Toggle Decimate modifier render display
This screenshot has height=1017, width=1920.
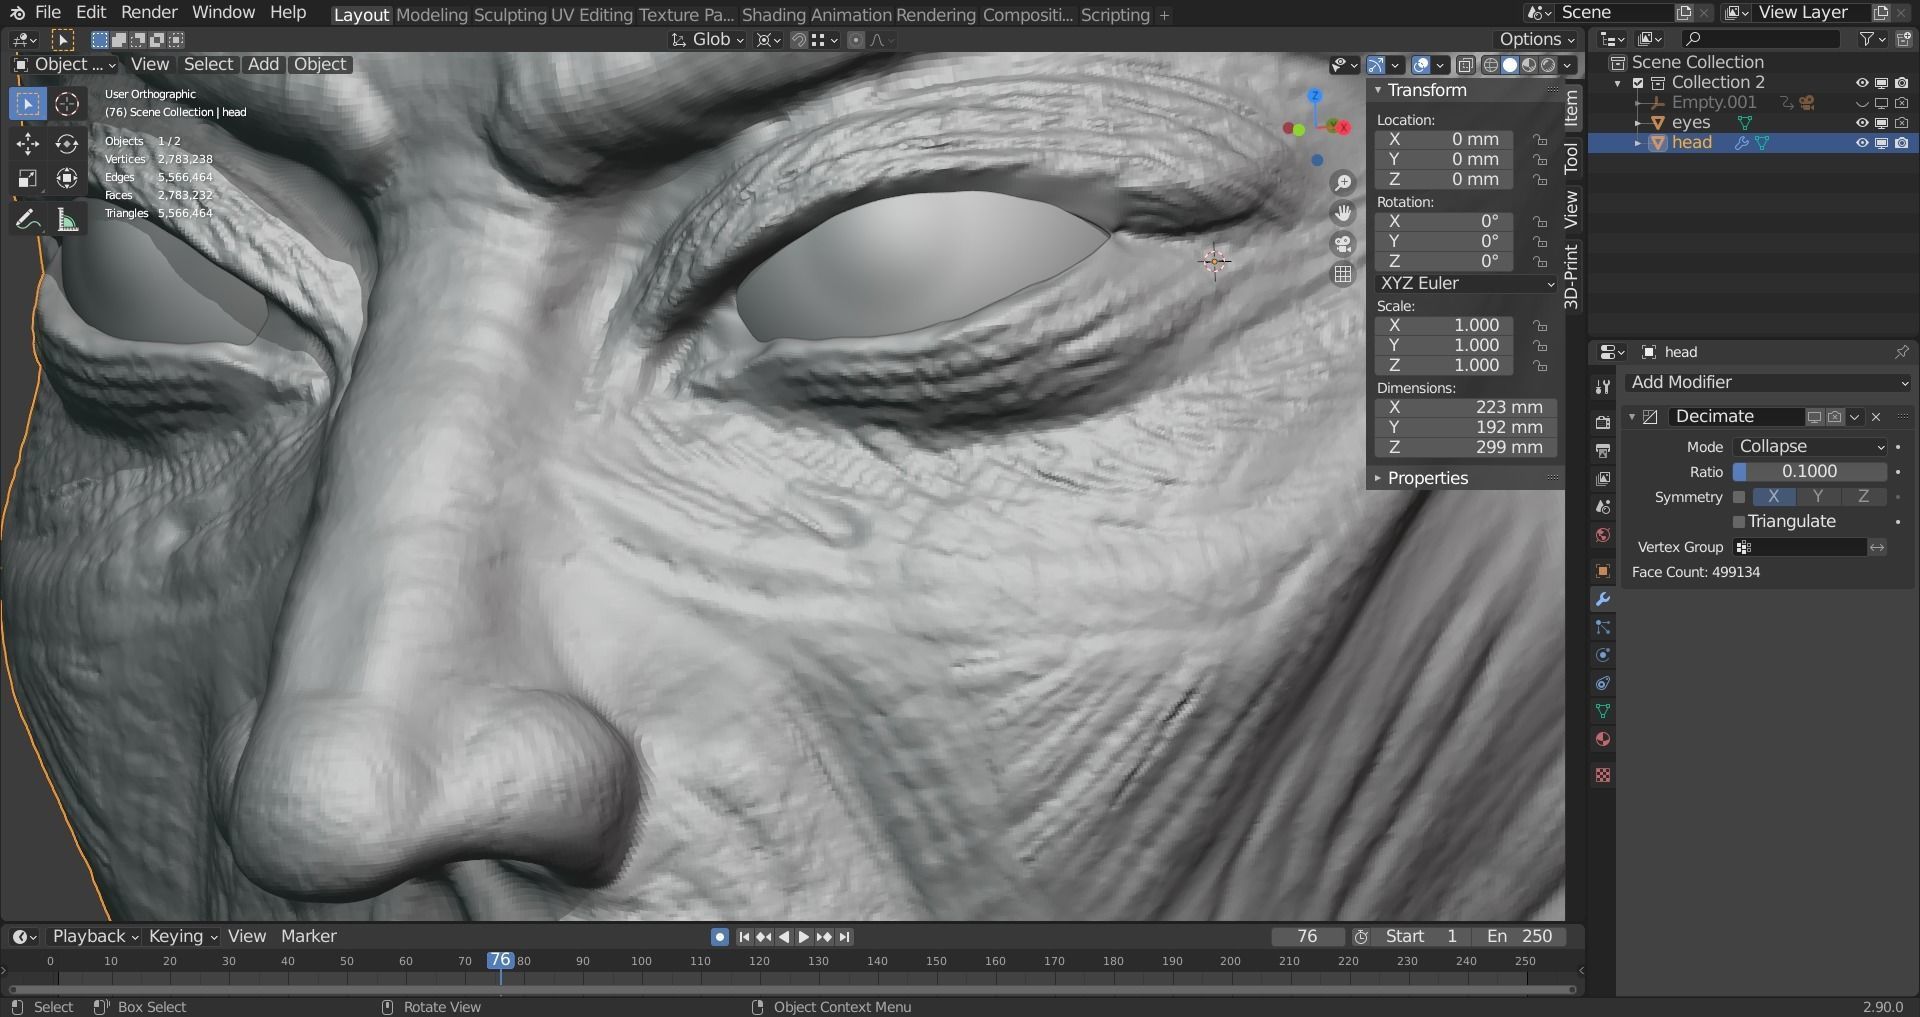pos(1834,417)
